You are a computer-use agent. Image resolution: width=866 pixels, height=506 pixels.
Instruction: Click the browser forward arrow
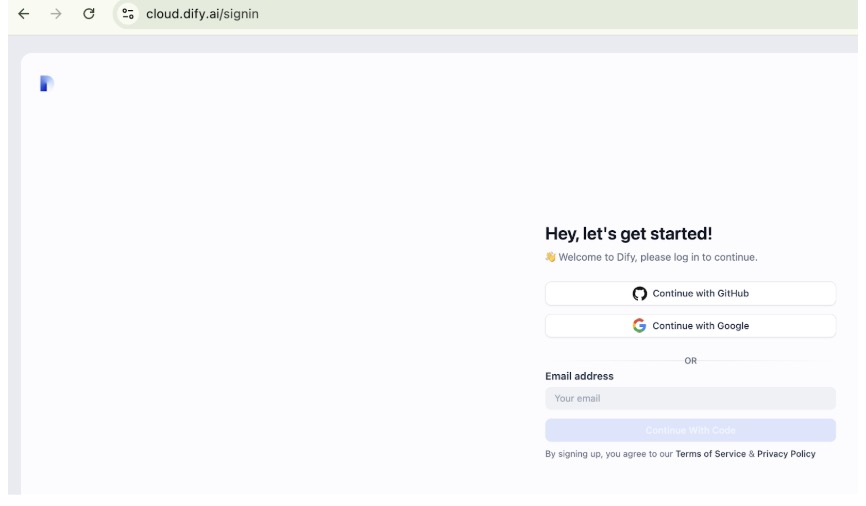click(56, 14)
